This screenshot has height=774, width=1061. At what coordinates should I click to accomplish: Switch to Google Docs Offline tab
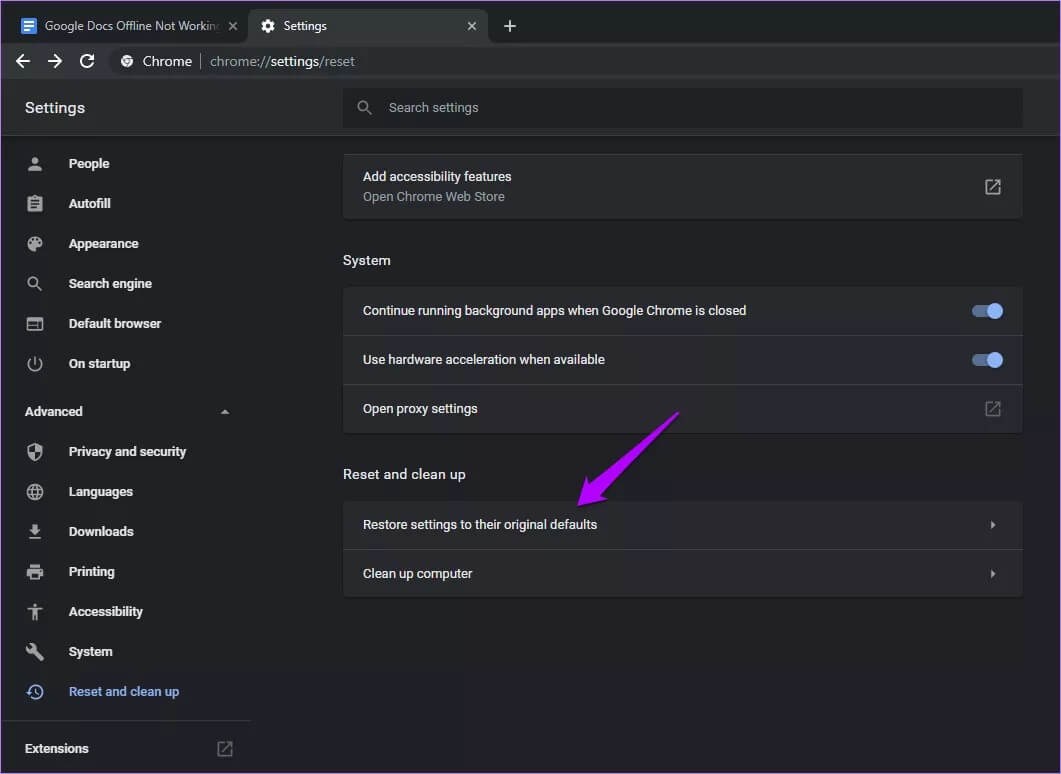coord(128,26)
